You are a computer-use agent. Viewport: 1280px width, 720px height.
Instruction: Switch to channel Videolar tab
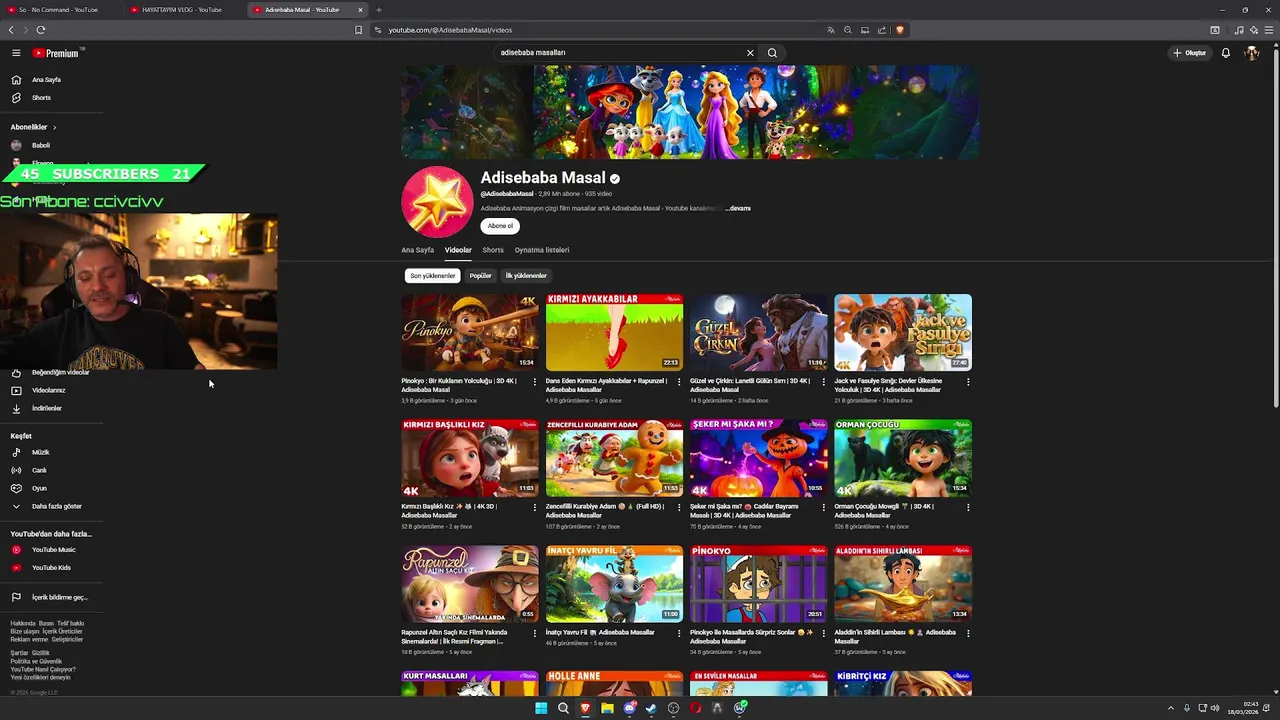tap(458, 250)
